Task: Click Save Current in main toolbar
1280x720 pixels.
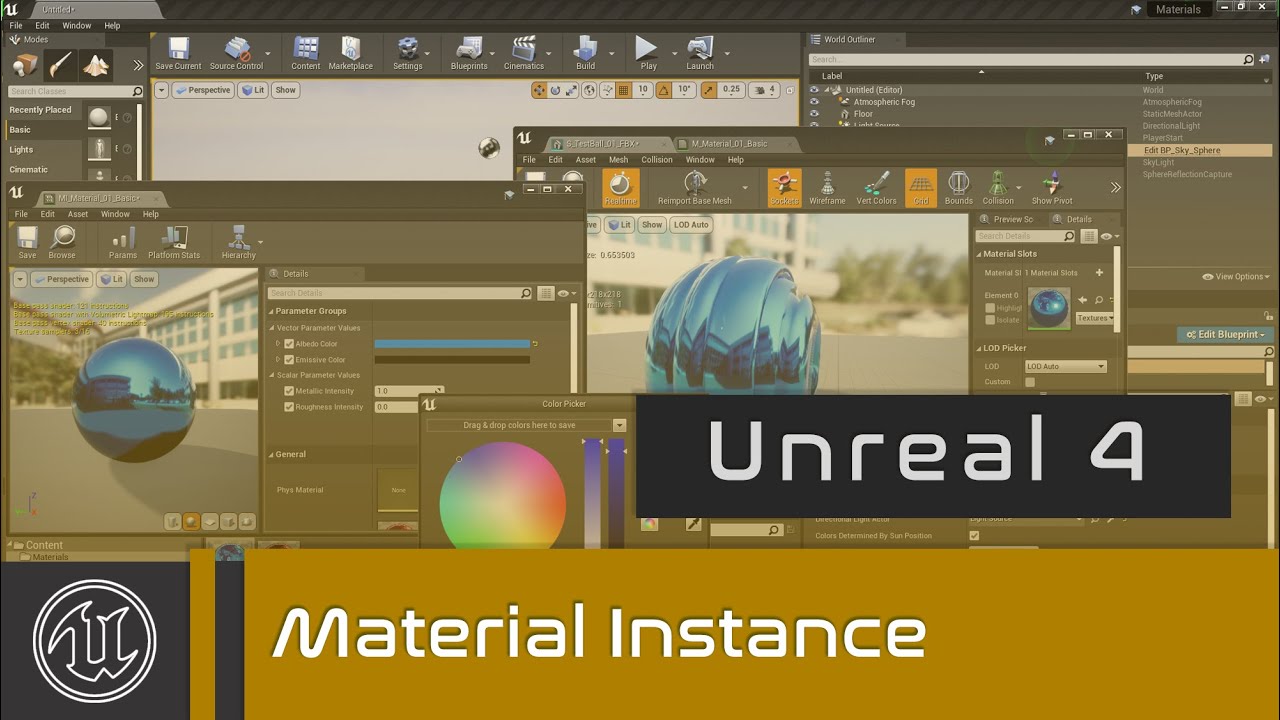Action: coord(178,54)
